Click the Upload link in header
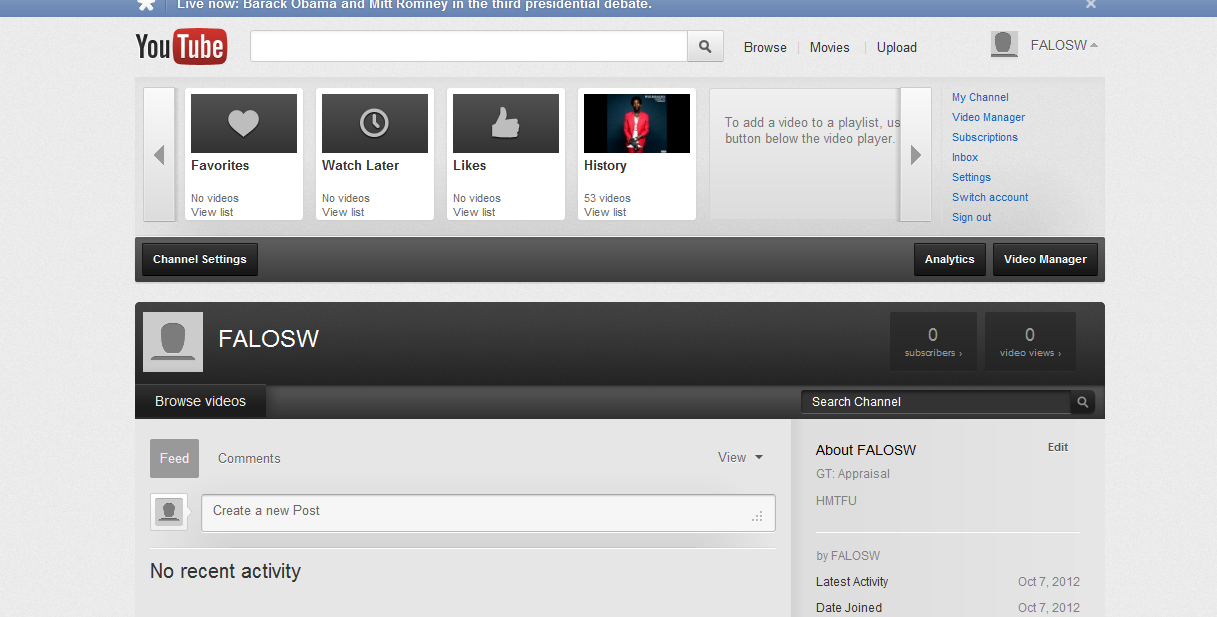The width and height of the screenshot is (1217, 617). pos(897,47)
